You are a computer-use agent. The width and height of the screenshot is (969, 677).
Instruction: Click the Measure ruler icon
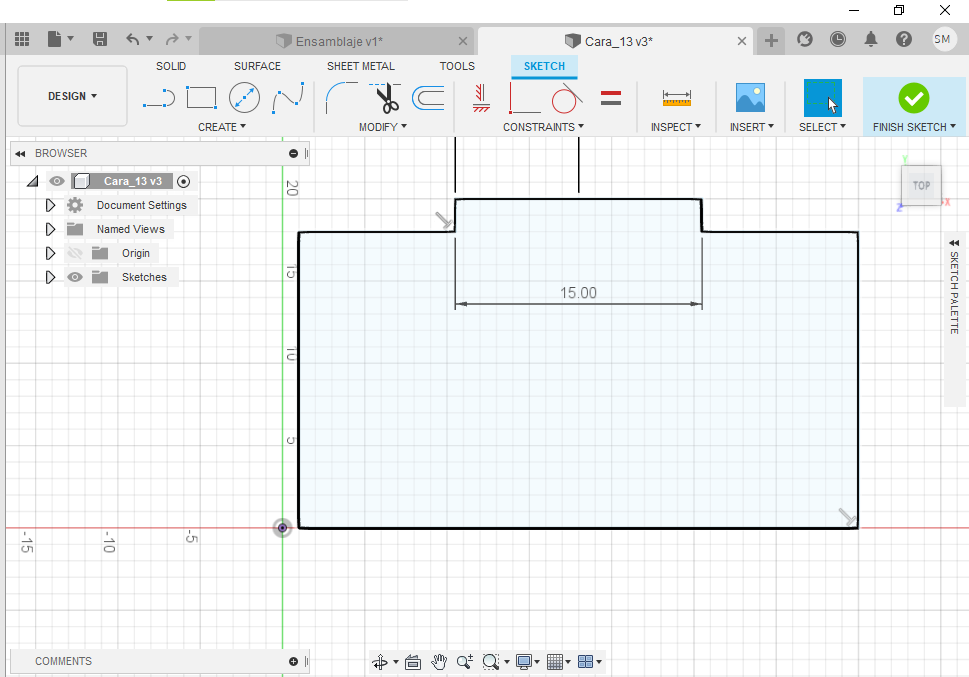677,98
